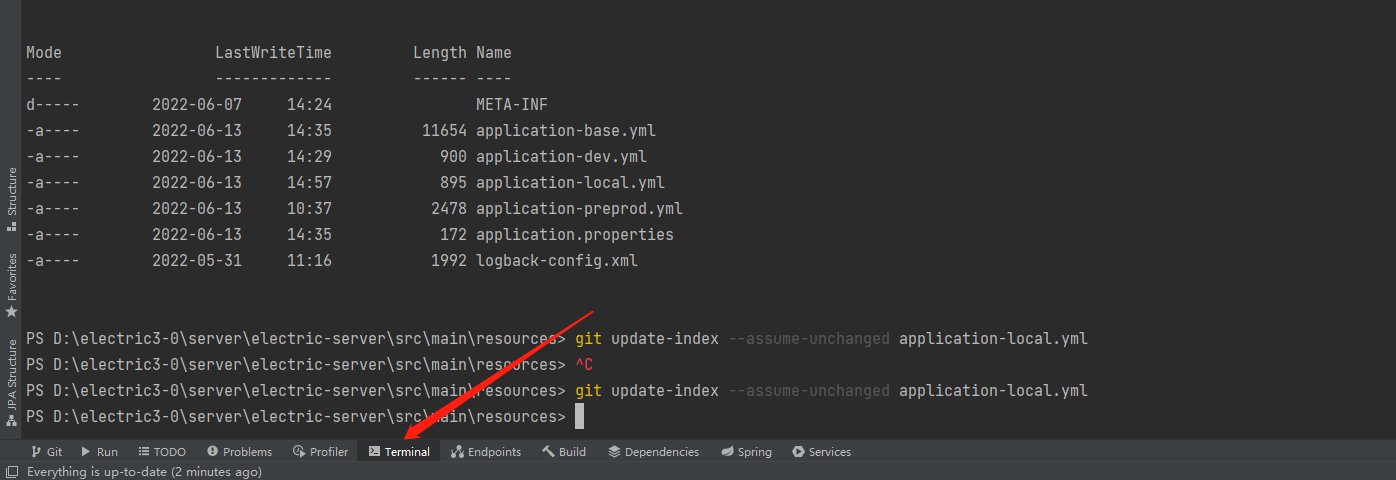This screenshot has height=480, width=1396.
Task: Click the 'Everything is up-to-date' status message
Action: pyautogui.click(x=144, y=472)
